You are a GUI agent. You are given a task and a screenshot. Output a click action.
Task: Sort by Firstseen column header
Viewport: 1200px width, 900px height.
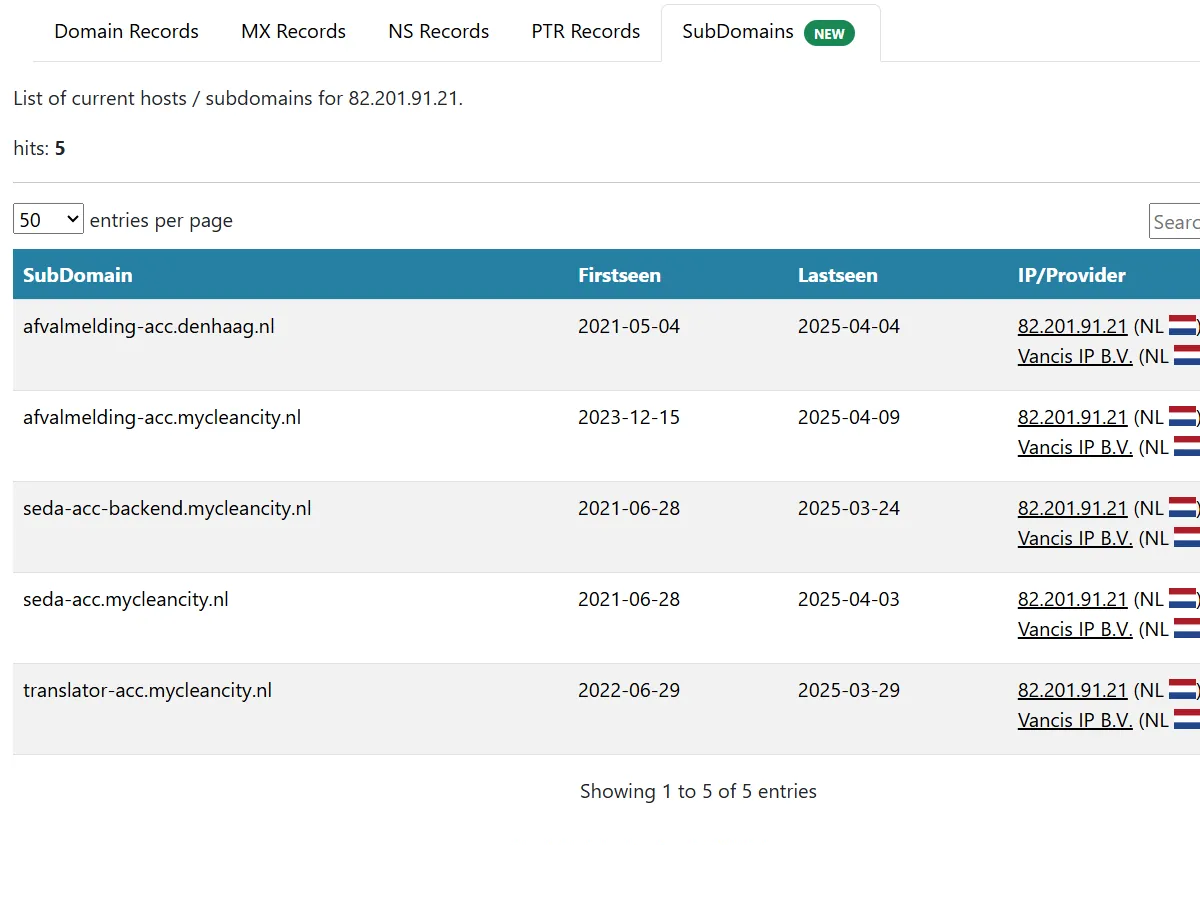(678, 275)
